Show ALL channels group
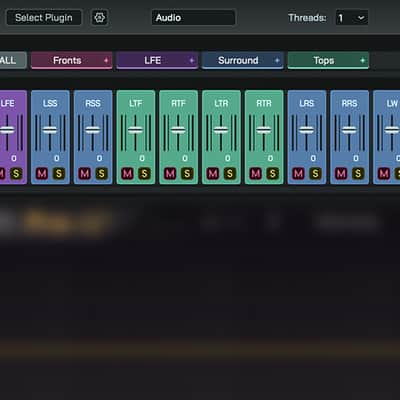 pyautogui.click(x=13, y=60)
